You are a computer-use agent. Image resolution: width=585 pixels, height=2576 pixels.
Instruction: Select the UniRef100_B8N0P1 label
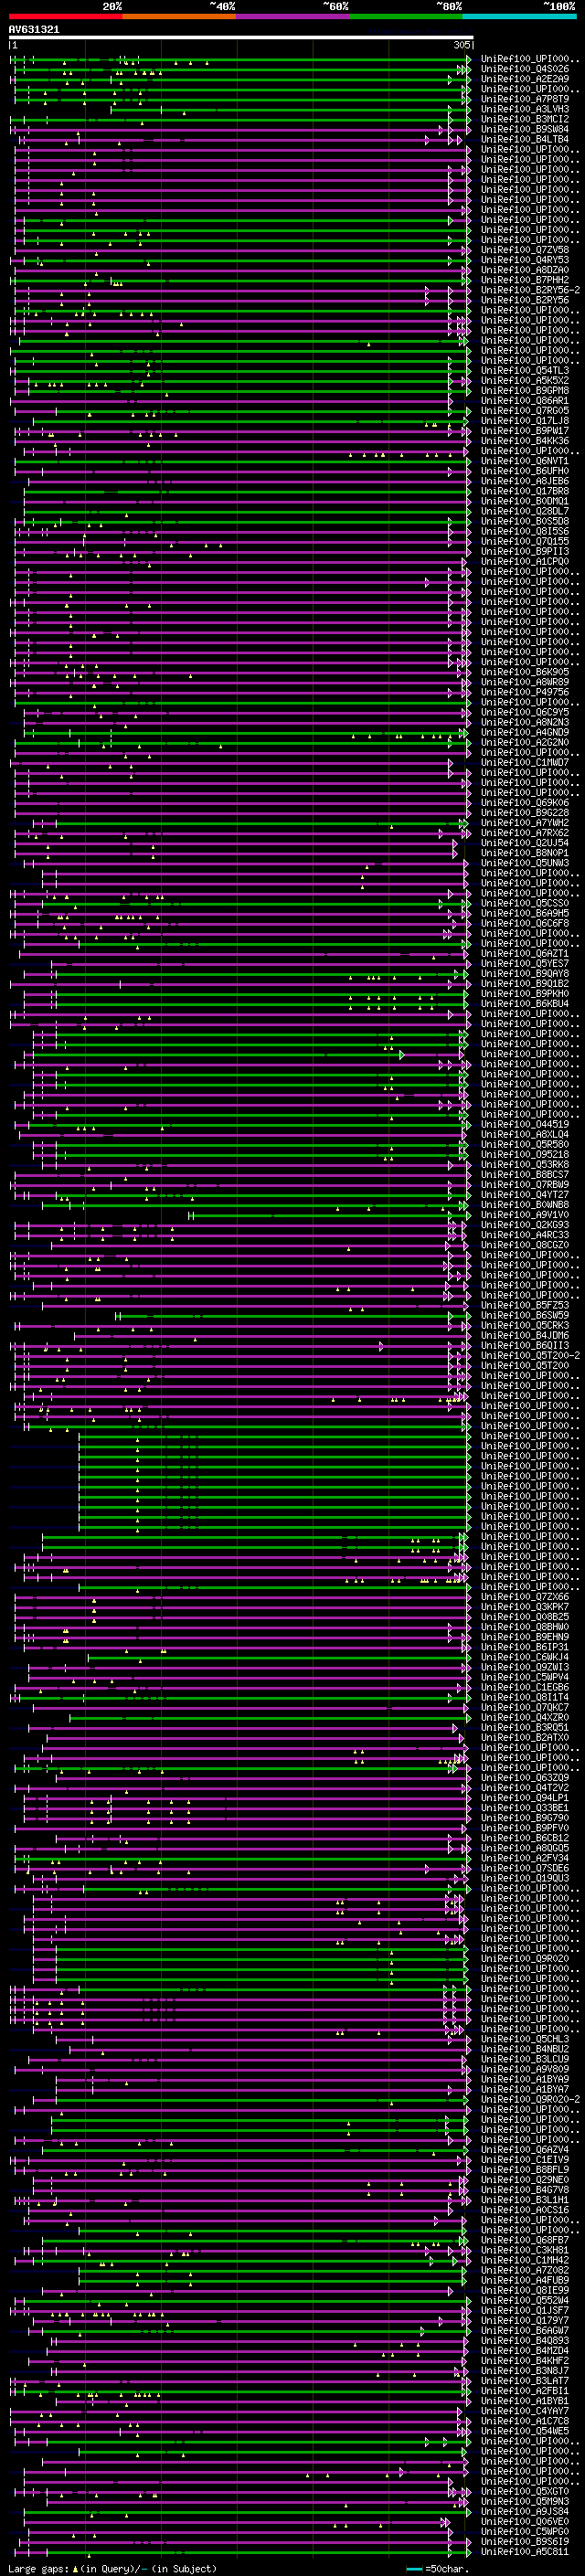coord(525,853)
